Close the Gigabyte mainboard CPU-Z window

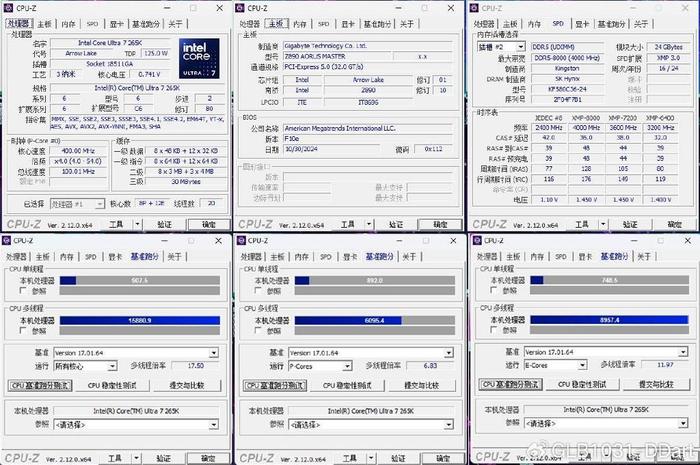point(451,8)
